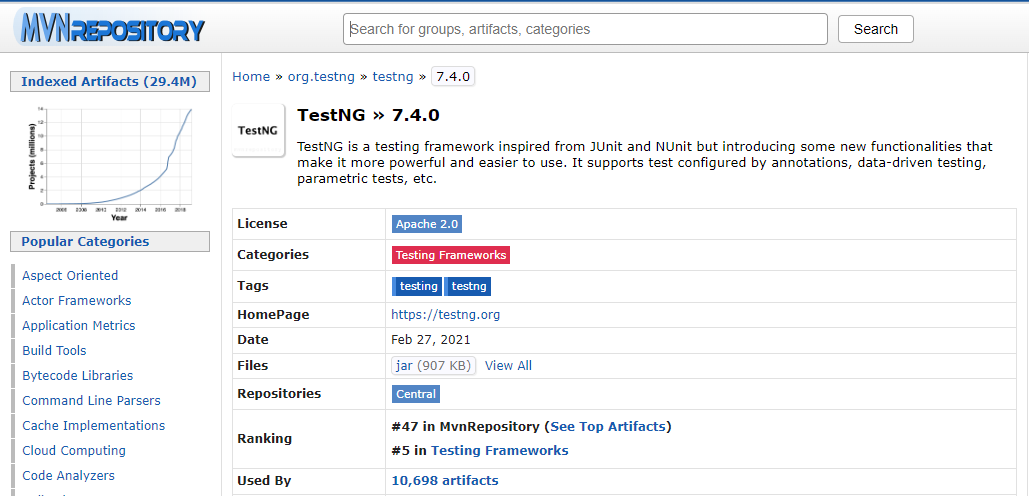Click the '#47 in MvnRepository' text
This screenshot has height=496, width=1029.
pos(465,426)
